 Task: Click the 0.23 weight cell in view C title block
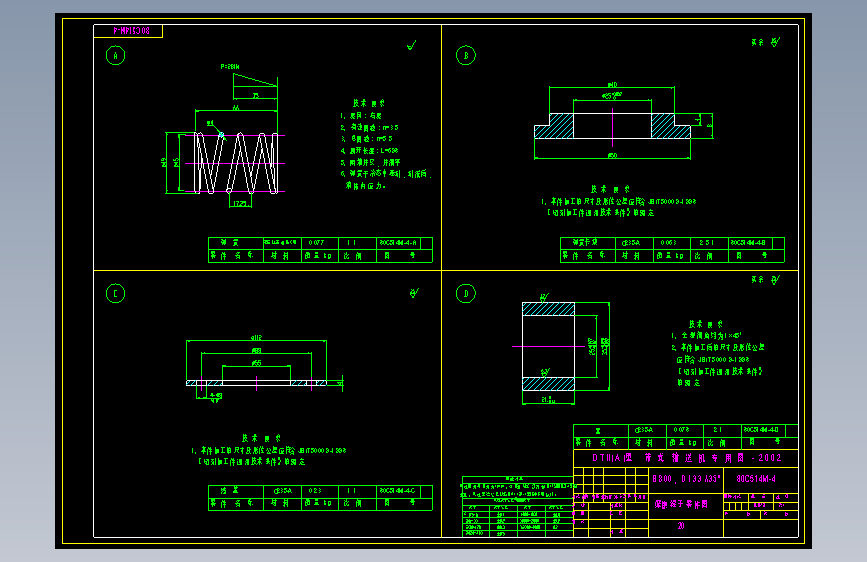click(x=315, y=491)
